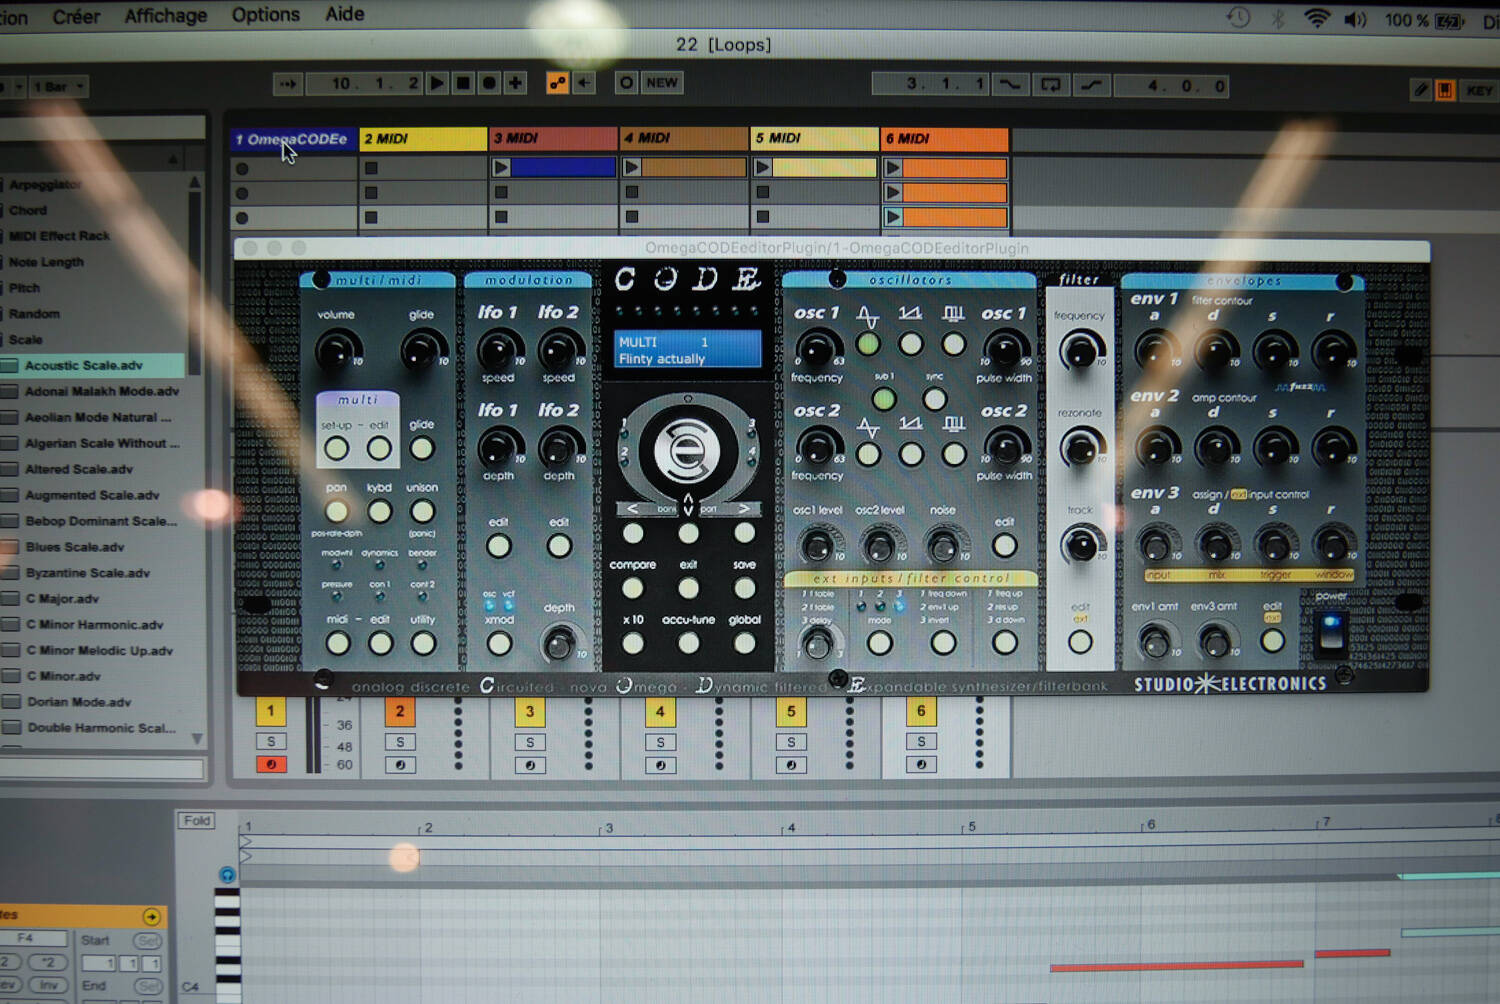Toggle the orange Automation Arm button
Viewport: 1500px width, 1004px height.
pyautogui.click(x=558, y=83)
